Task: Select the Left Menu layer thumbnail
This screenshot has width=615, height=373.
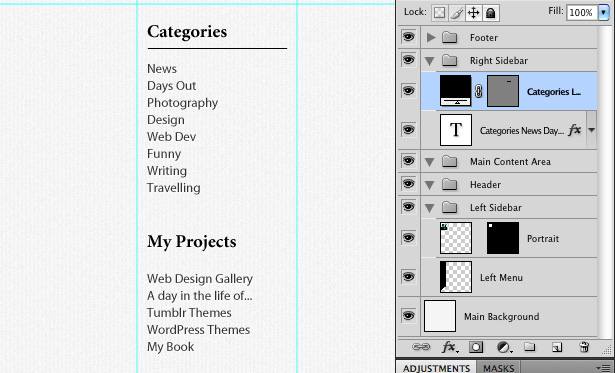Action: click(456, 277)
